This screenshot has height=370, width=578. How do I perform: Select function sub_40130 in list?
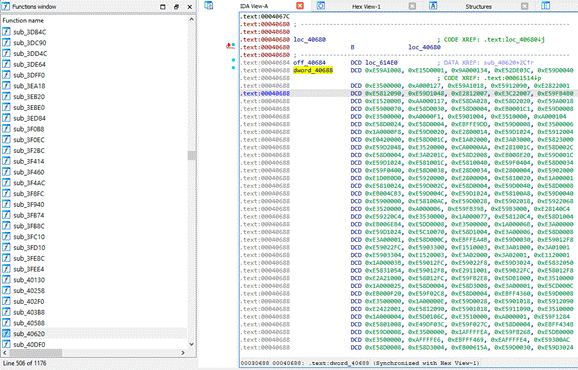click(x=29, y=280)
